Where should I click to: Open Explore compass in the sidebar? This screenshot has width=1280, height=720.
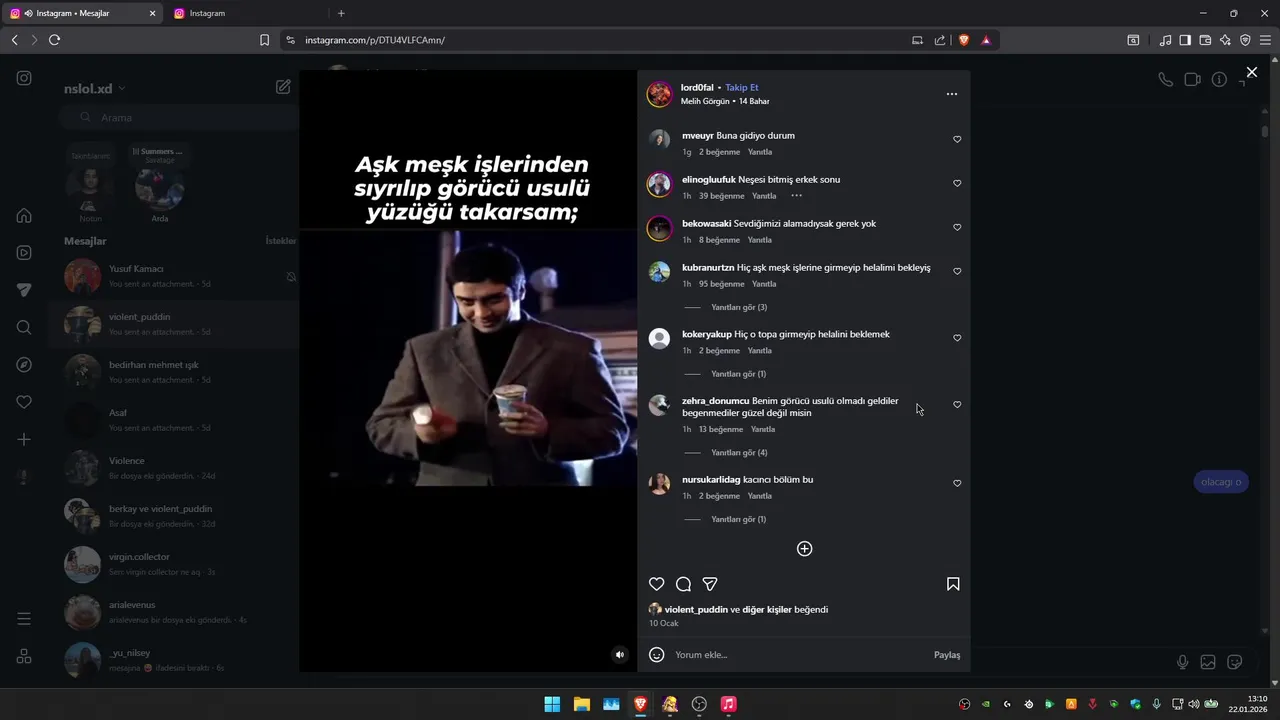(24, 365)
